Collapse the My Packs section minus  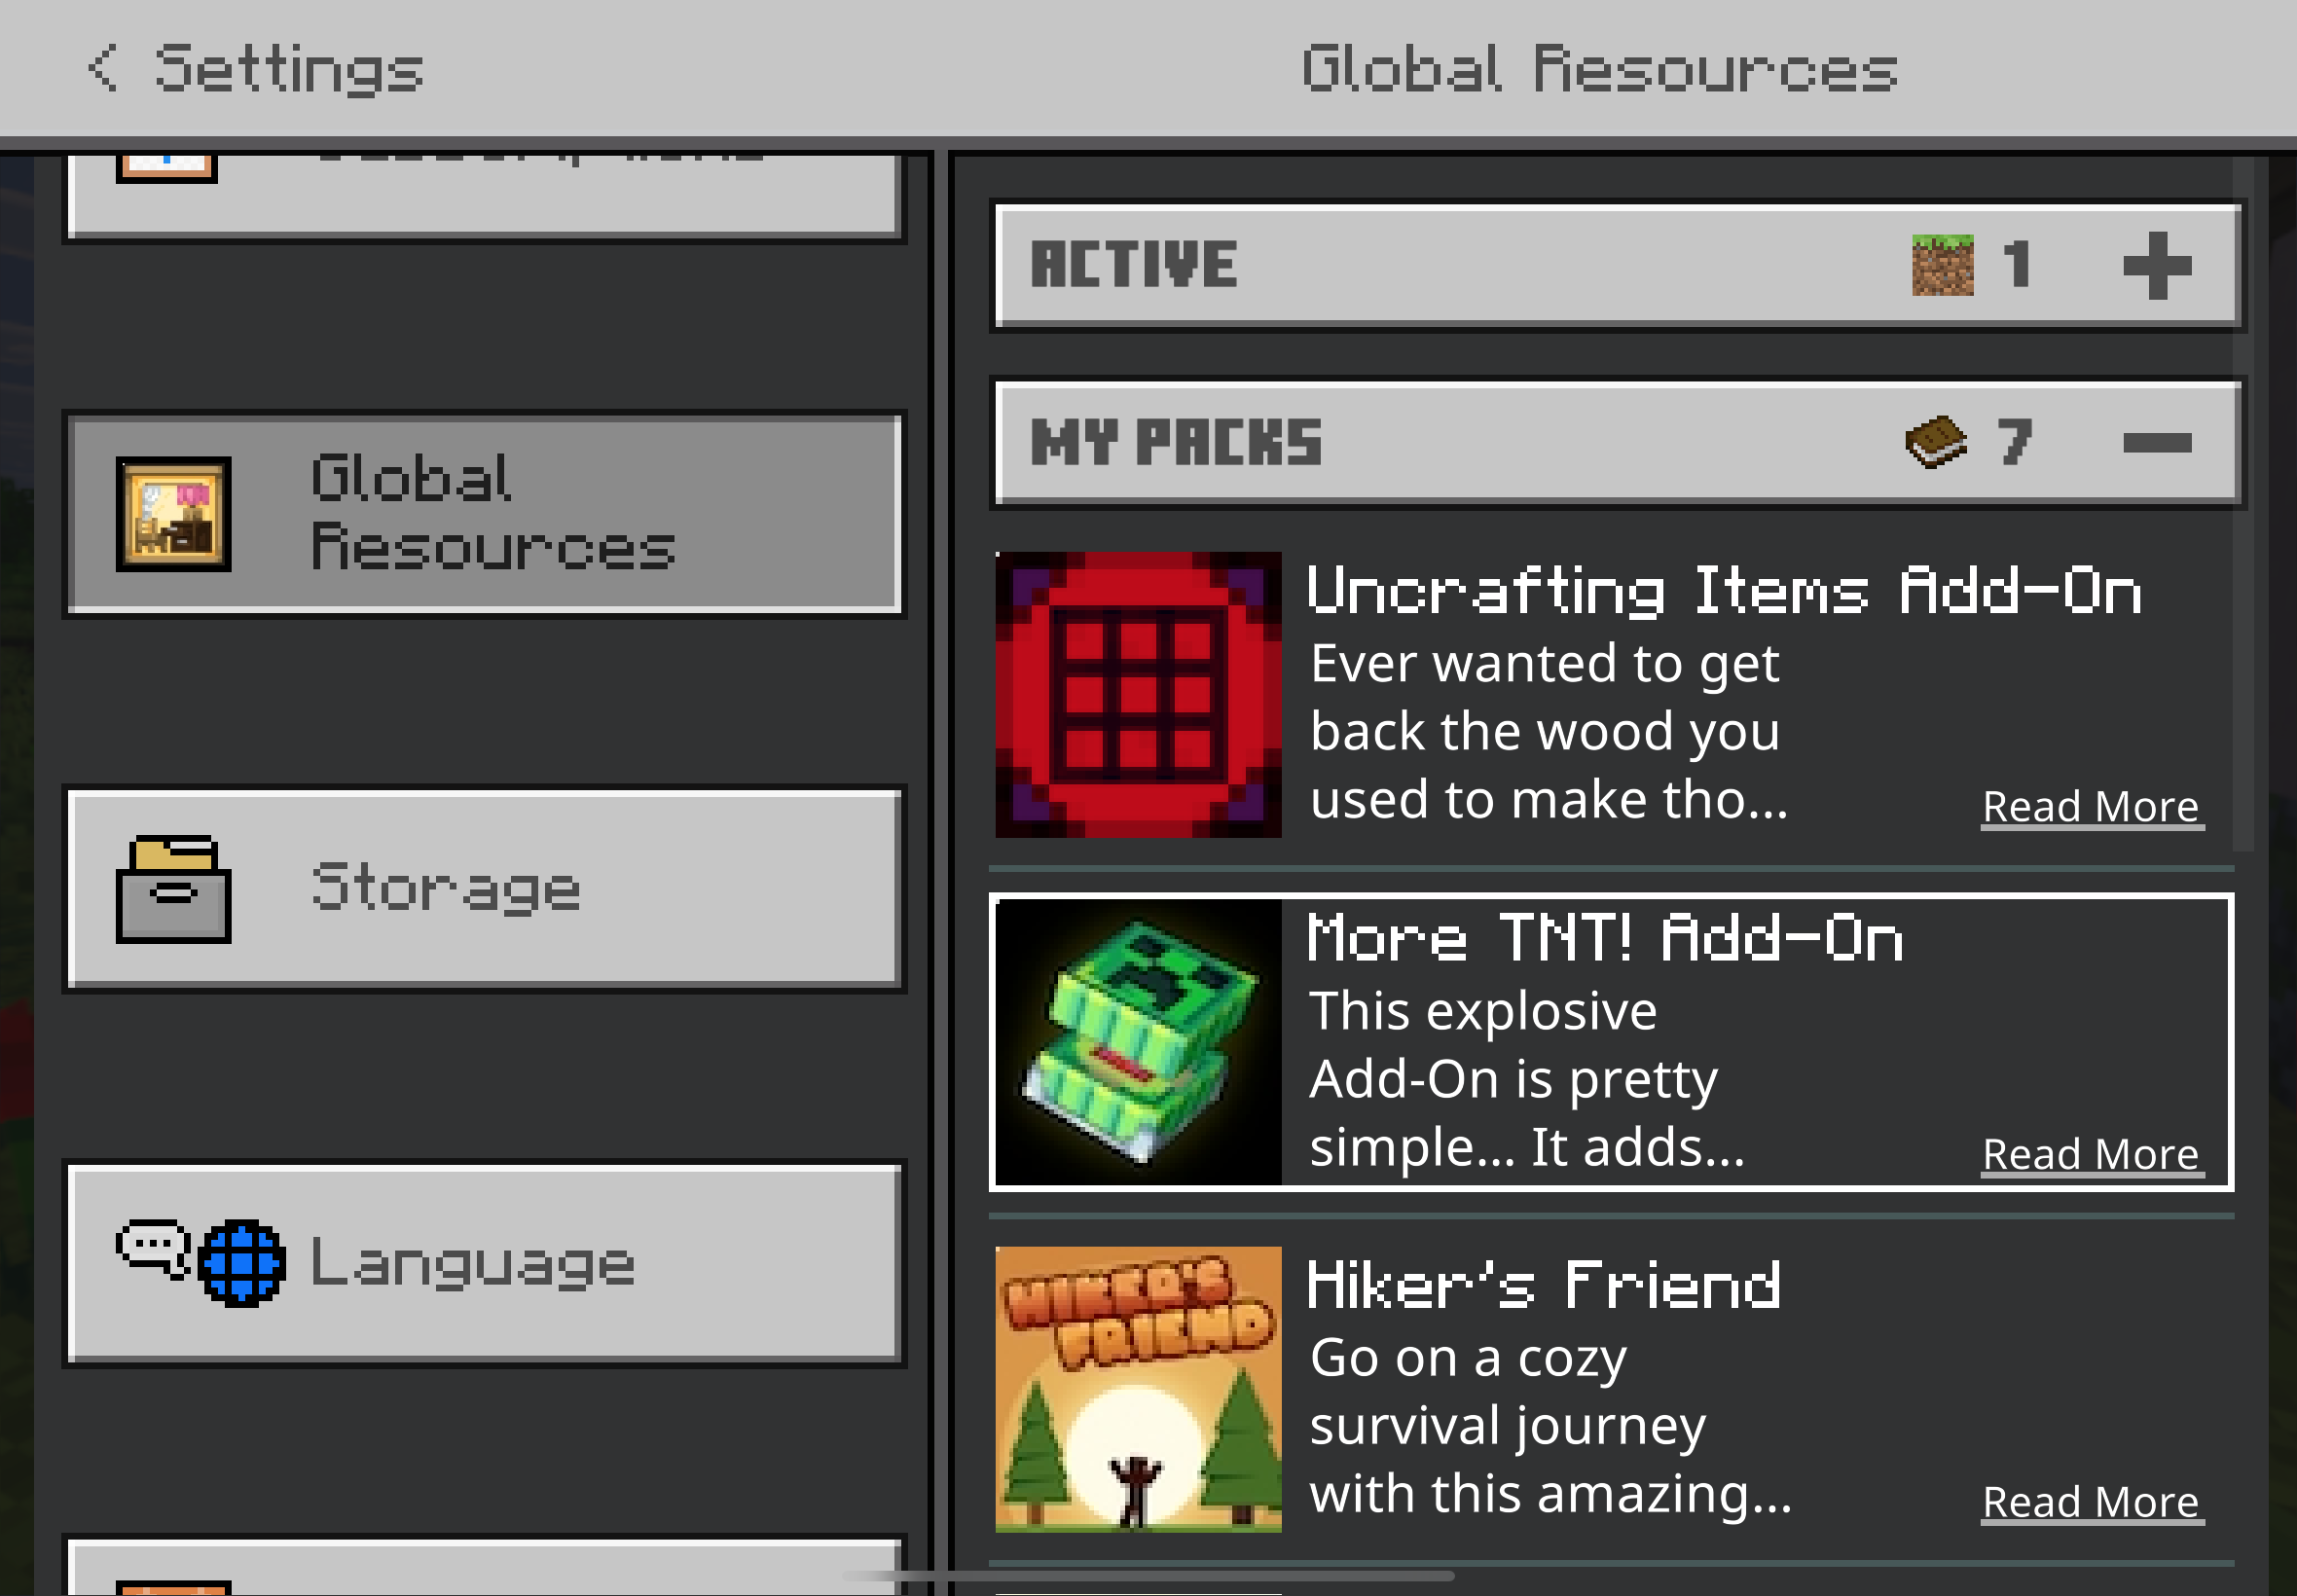tap(2157, 442)
